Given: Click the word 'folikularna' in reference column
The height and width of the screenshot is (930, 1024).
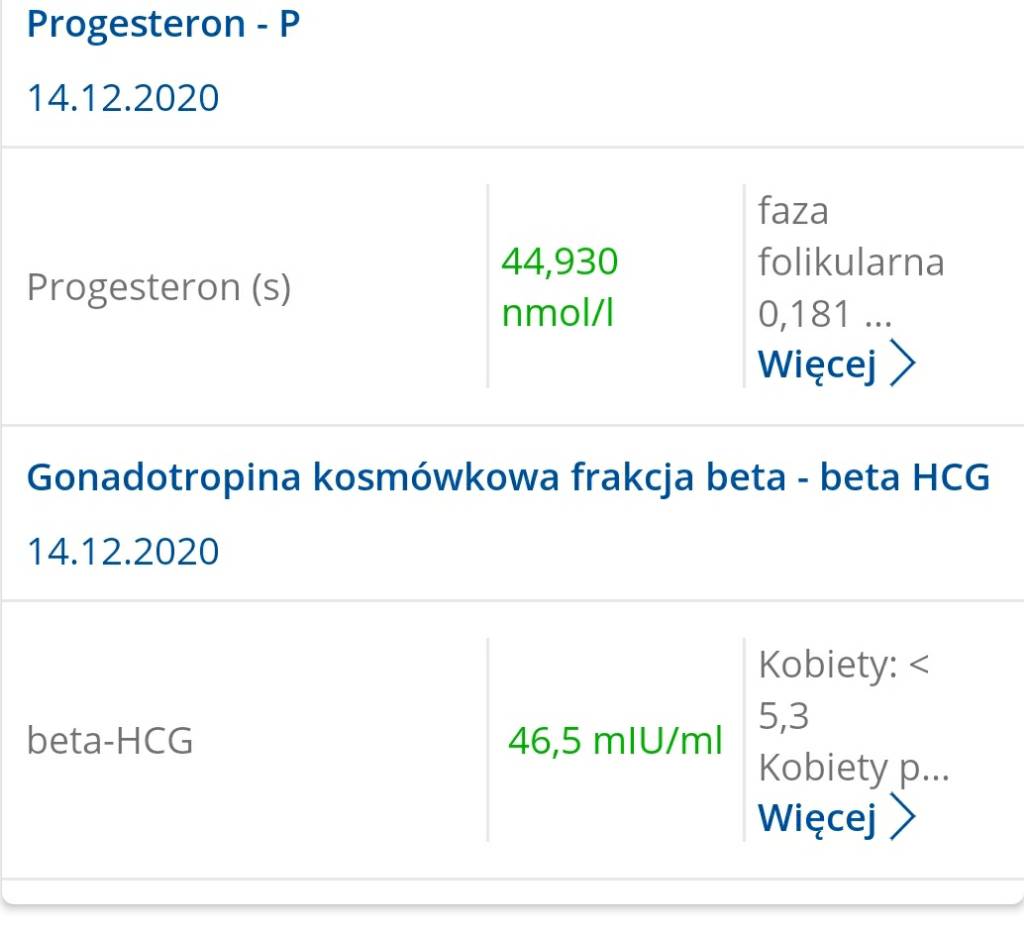Looking at the screenshot, I should tap(851, 262).
